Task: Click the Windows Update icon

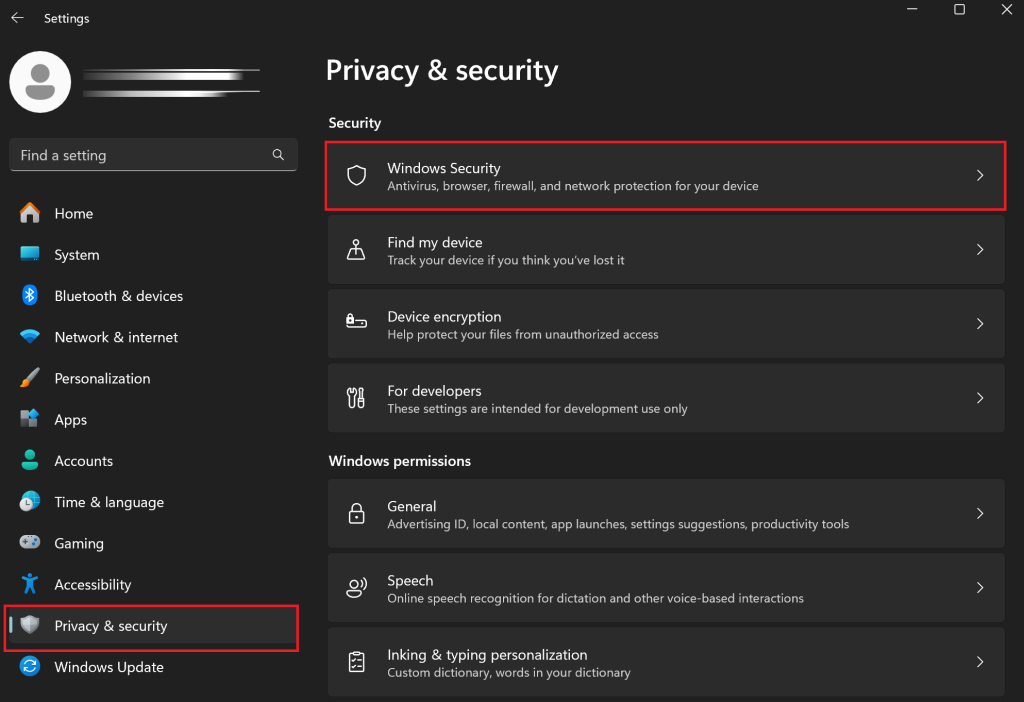Action: click(30, 666)
